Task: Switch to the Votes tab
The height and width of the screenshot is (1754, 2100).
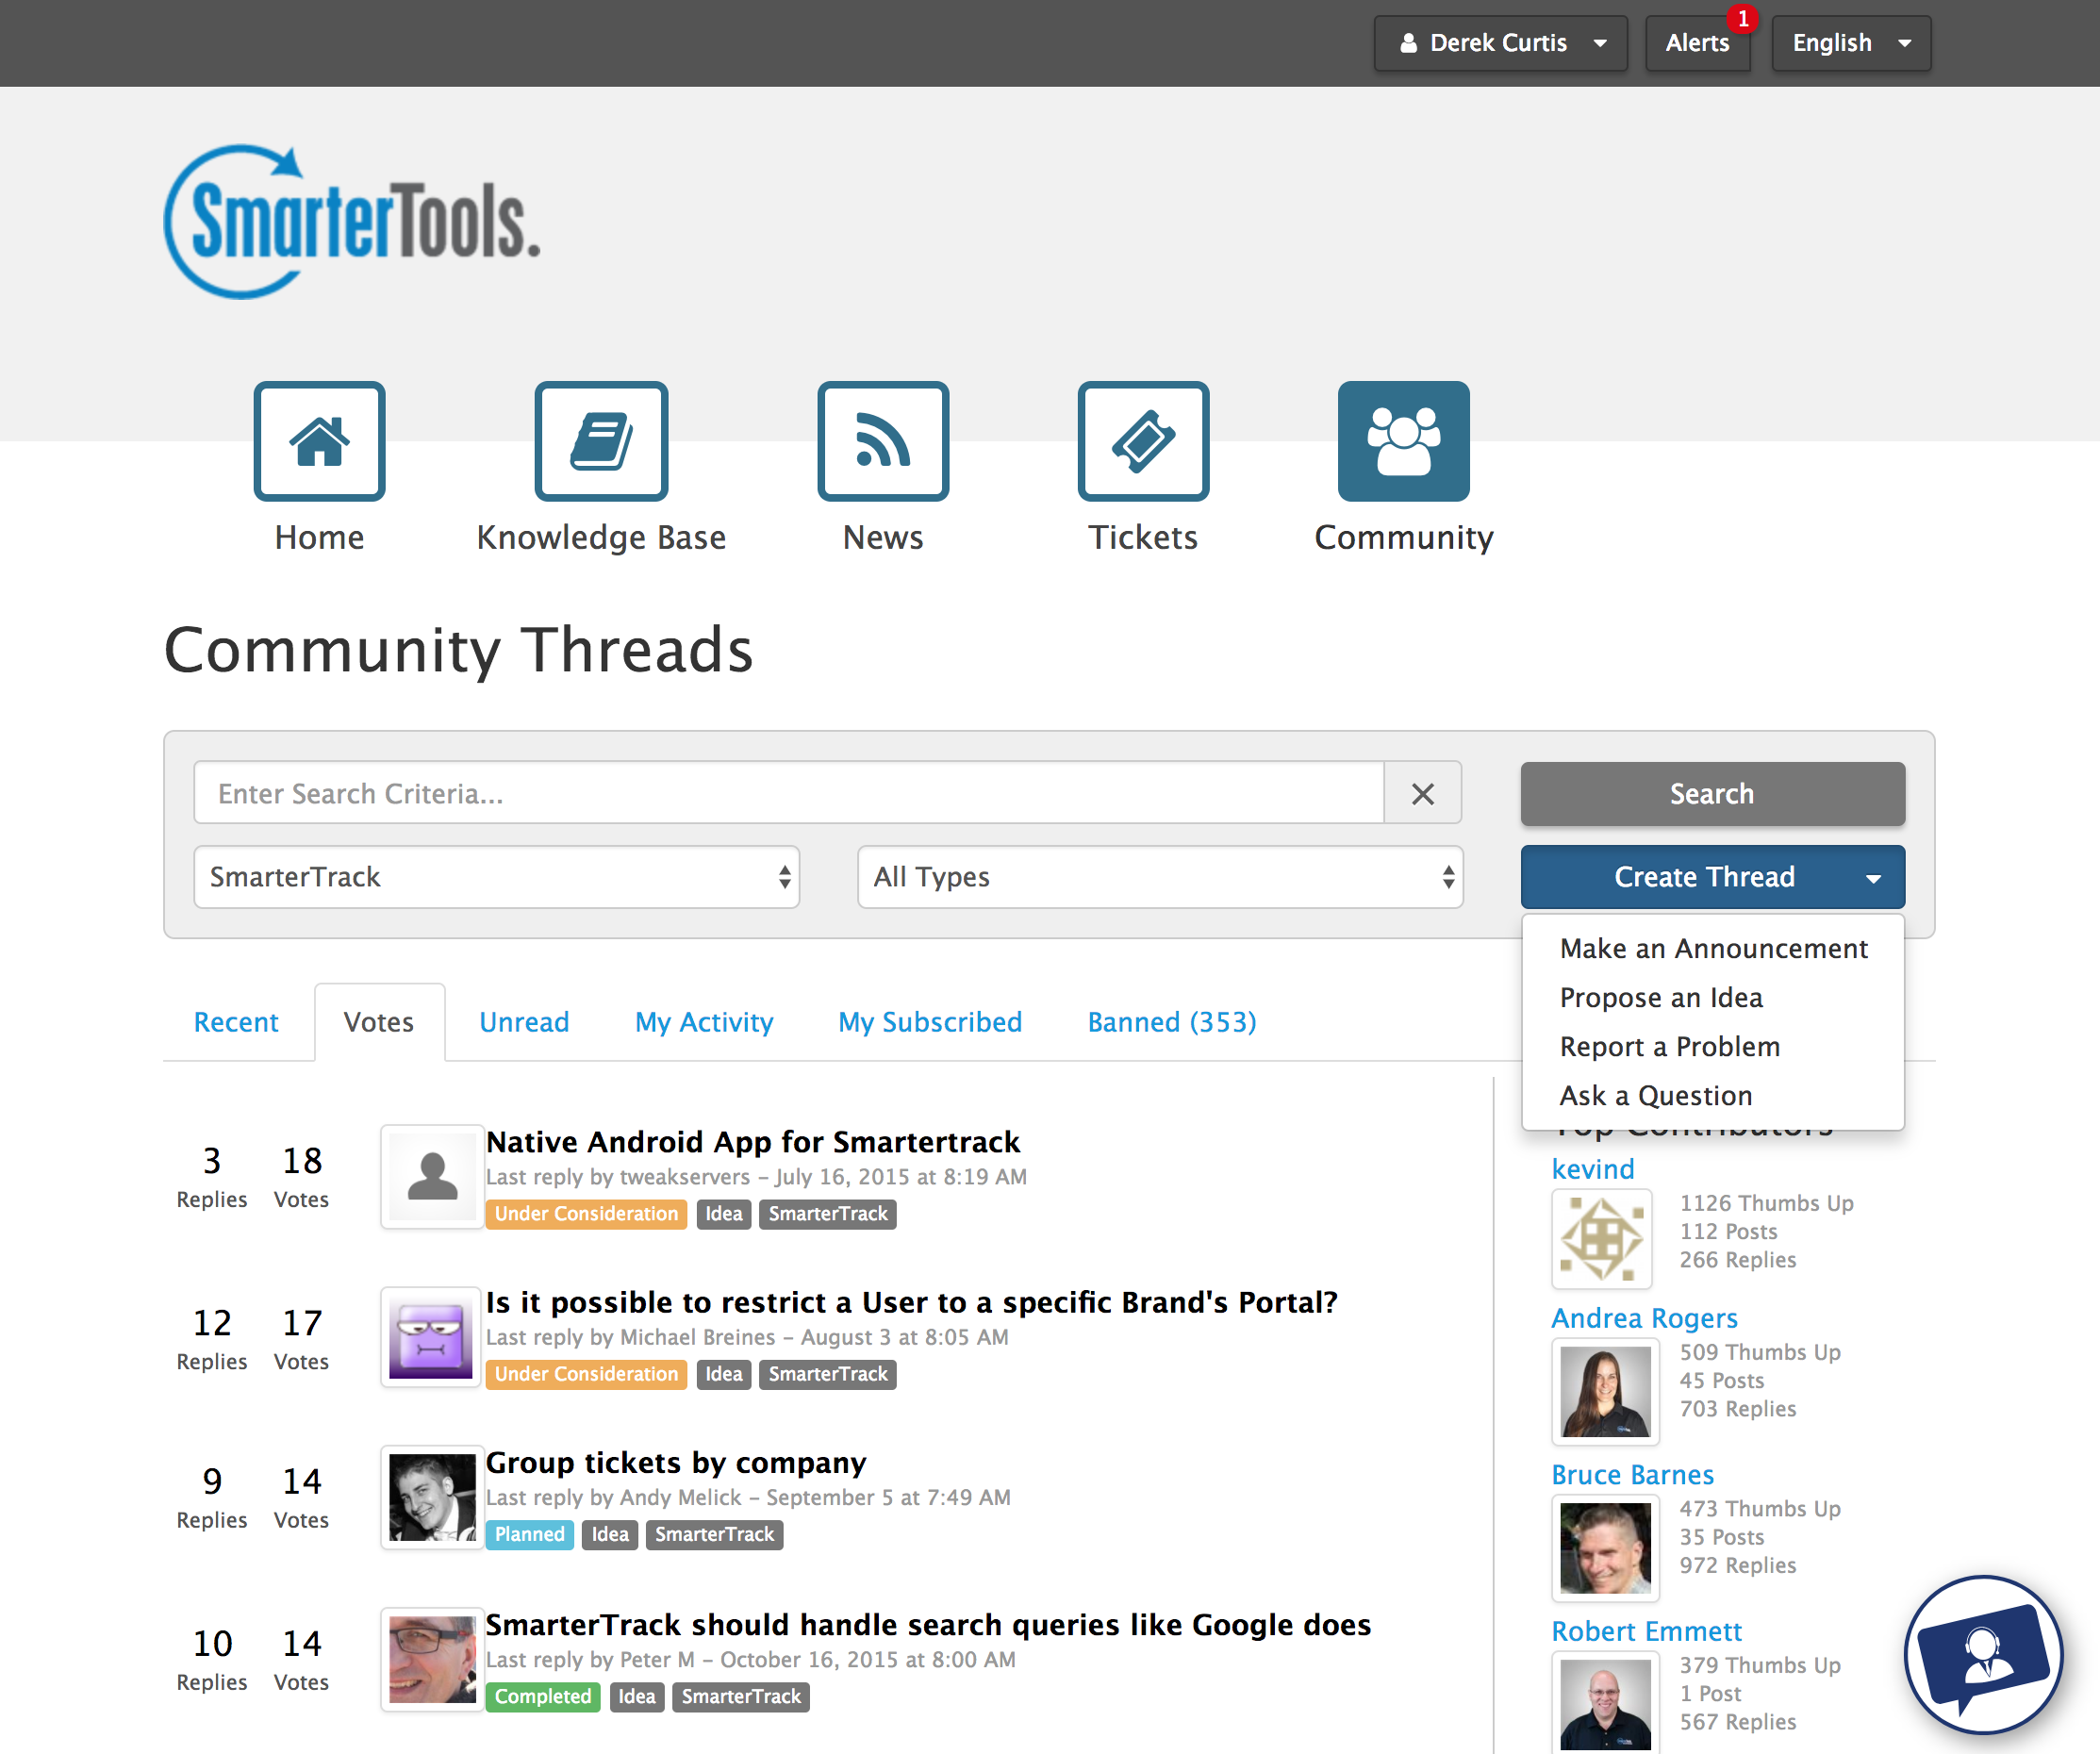Action: (379, 1022)
